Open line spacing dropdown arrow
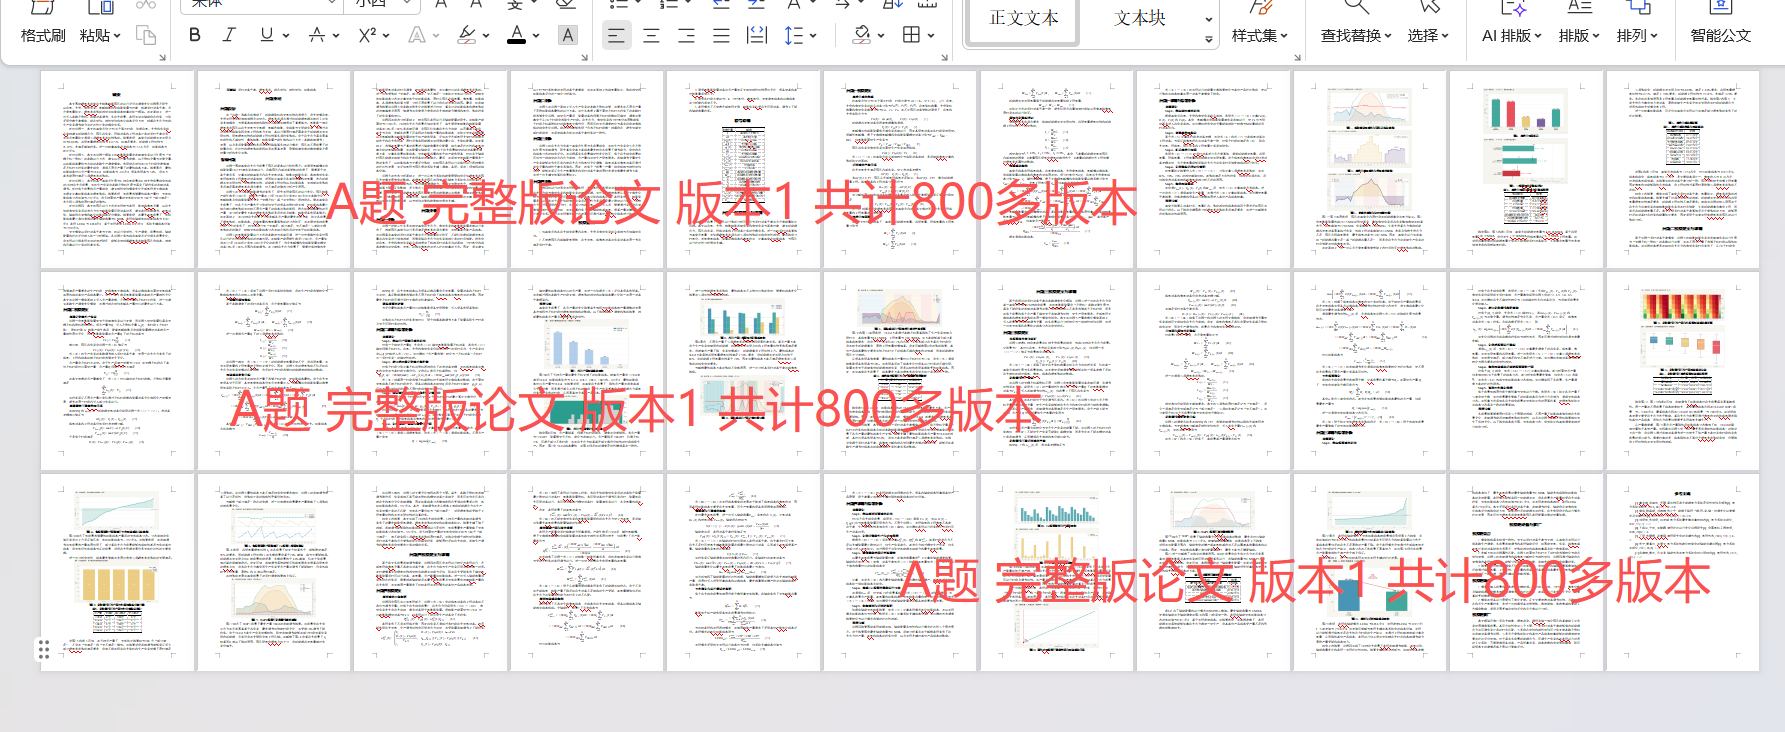1785x732 pixels. pyautogui.click(x=813, y=36)
